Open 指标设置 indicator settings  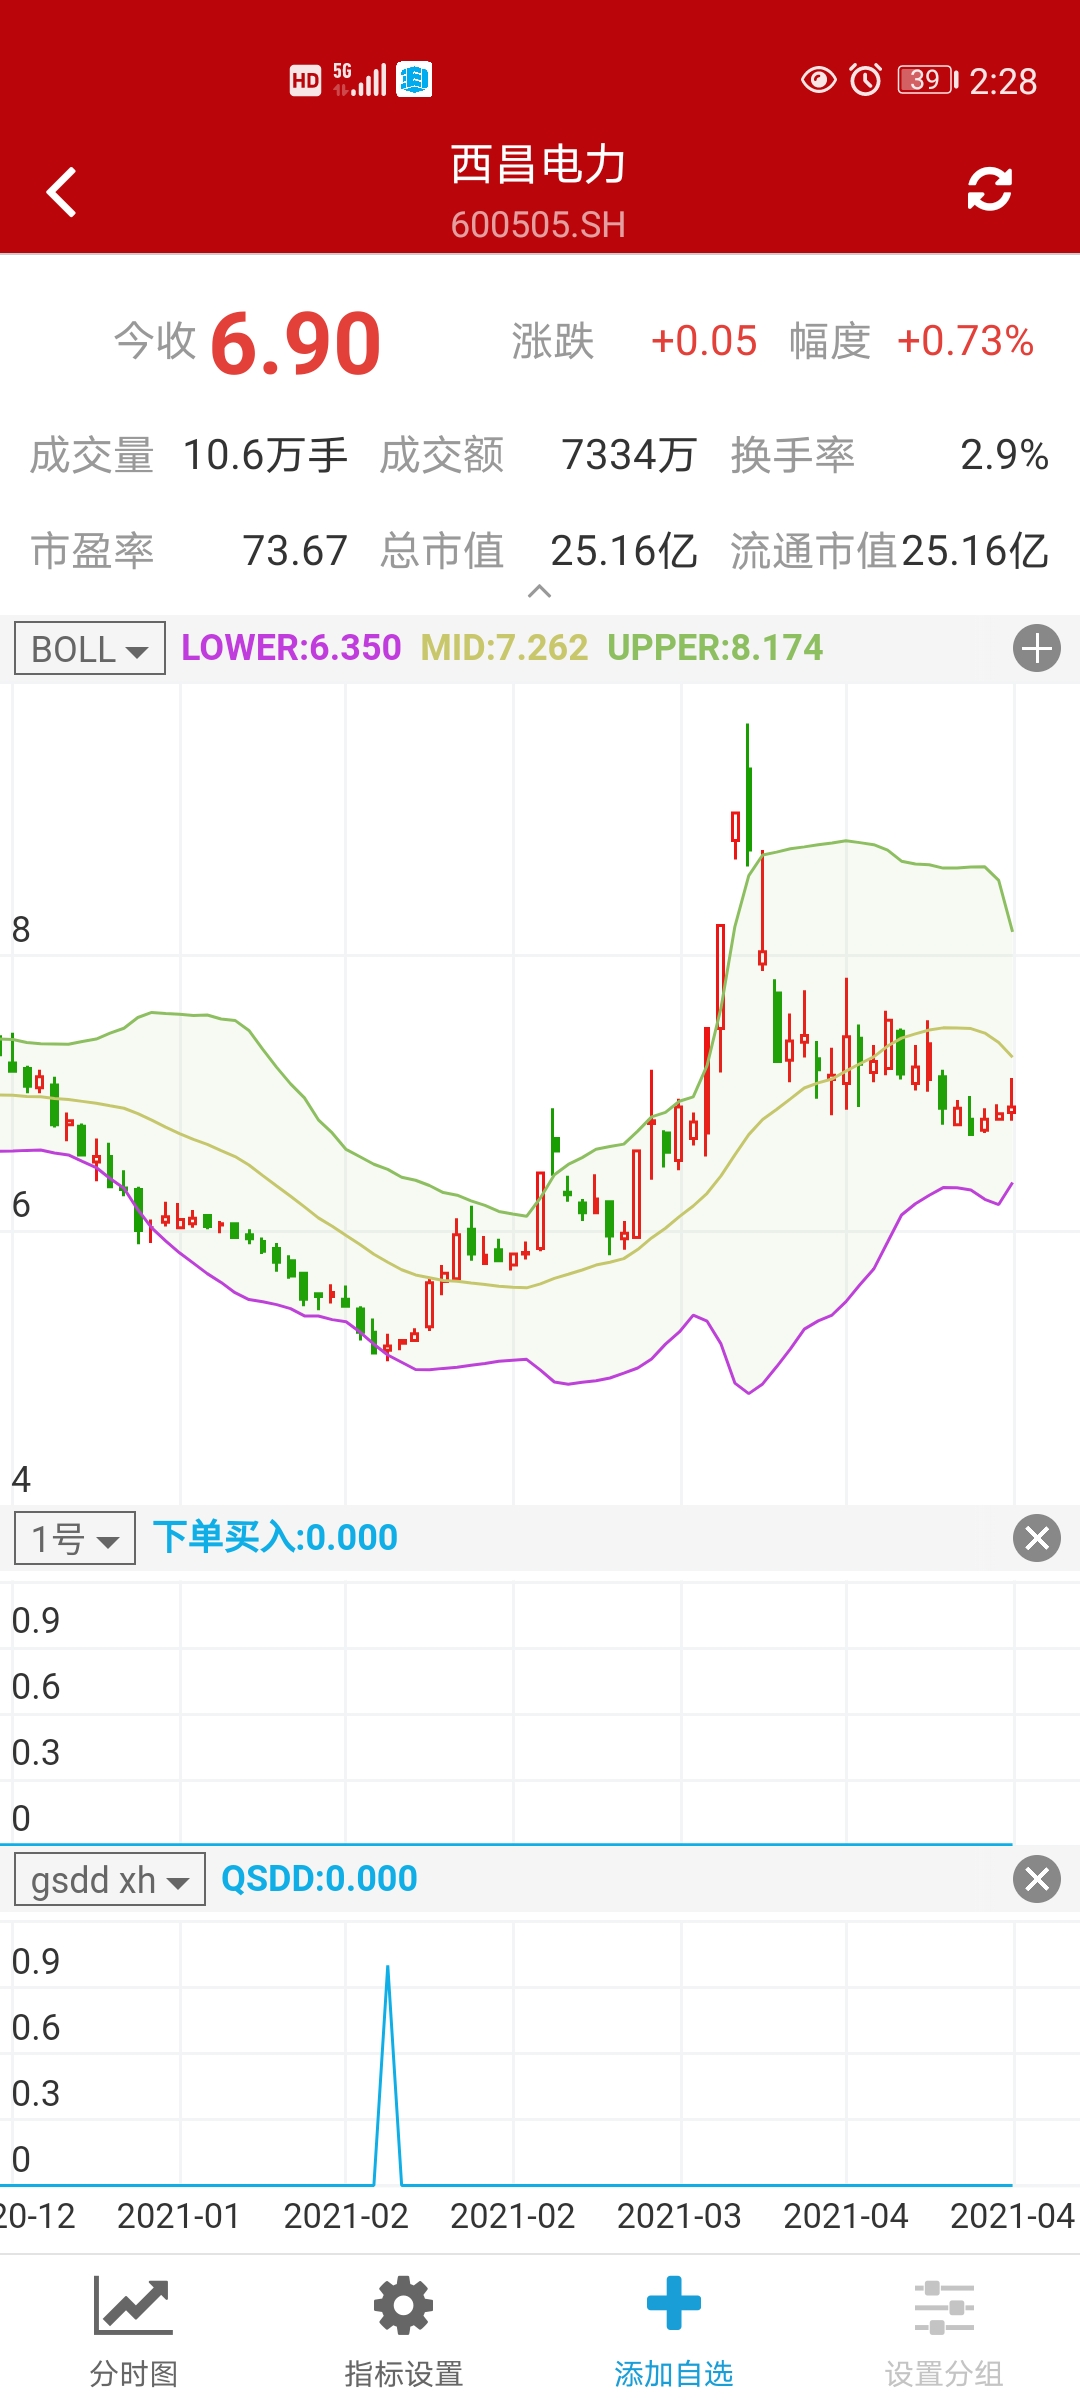coord(403,2330)
